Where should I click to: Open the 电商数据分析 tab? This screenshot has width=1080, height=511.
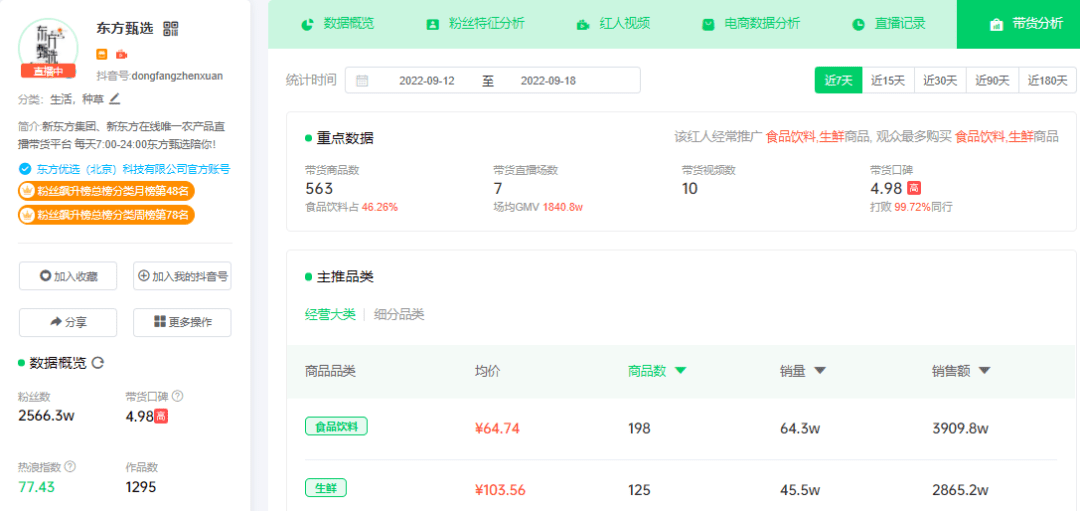pyautogui.click(x=751, y=24)
